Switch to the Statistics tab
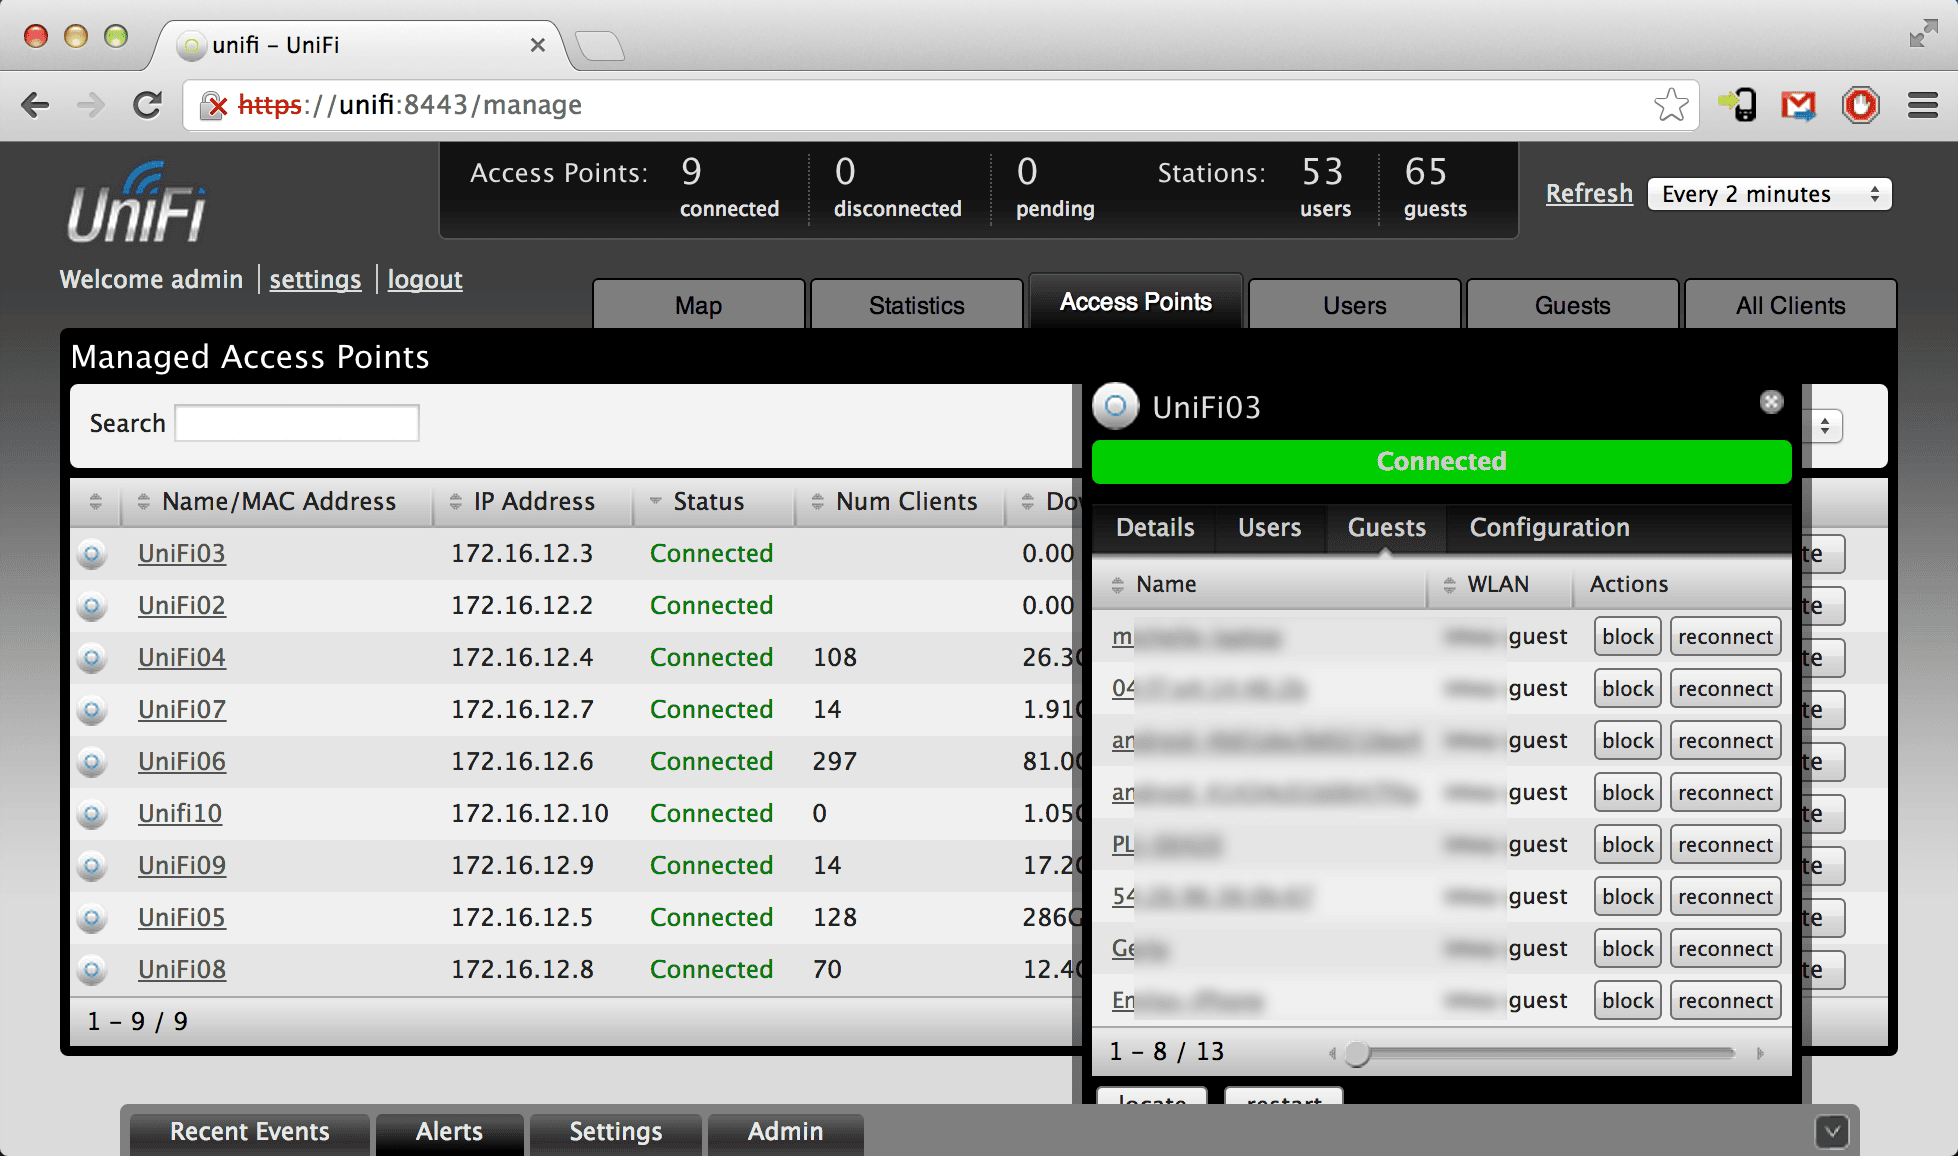Viewport: 1958px width, 1156px height. click(916, 306)
